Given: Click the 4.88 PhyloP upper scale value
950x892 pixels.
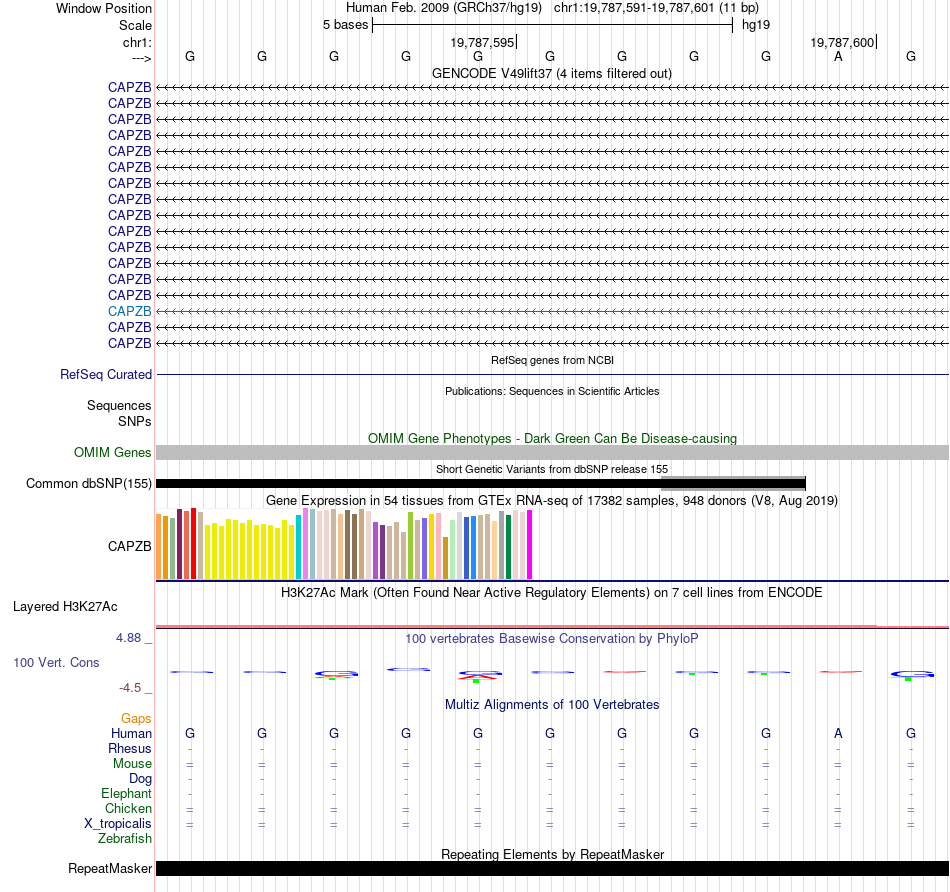Looking at the screenshot, I should point(128,638).
